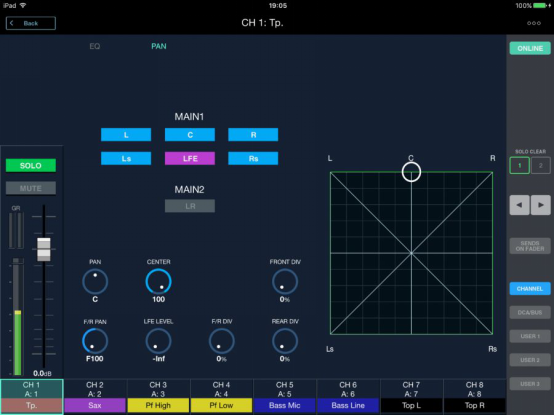Click the channel fader handle
Screen dimensions: 554x416
[44, 250]
